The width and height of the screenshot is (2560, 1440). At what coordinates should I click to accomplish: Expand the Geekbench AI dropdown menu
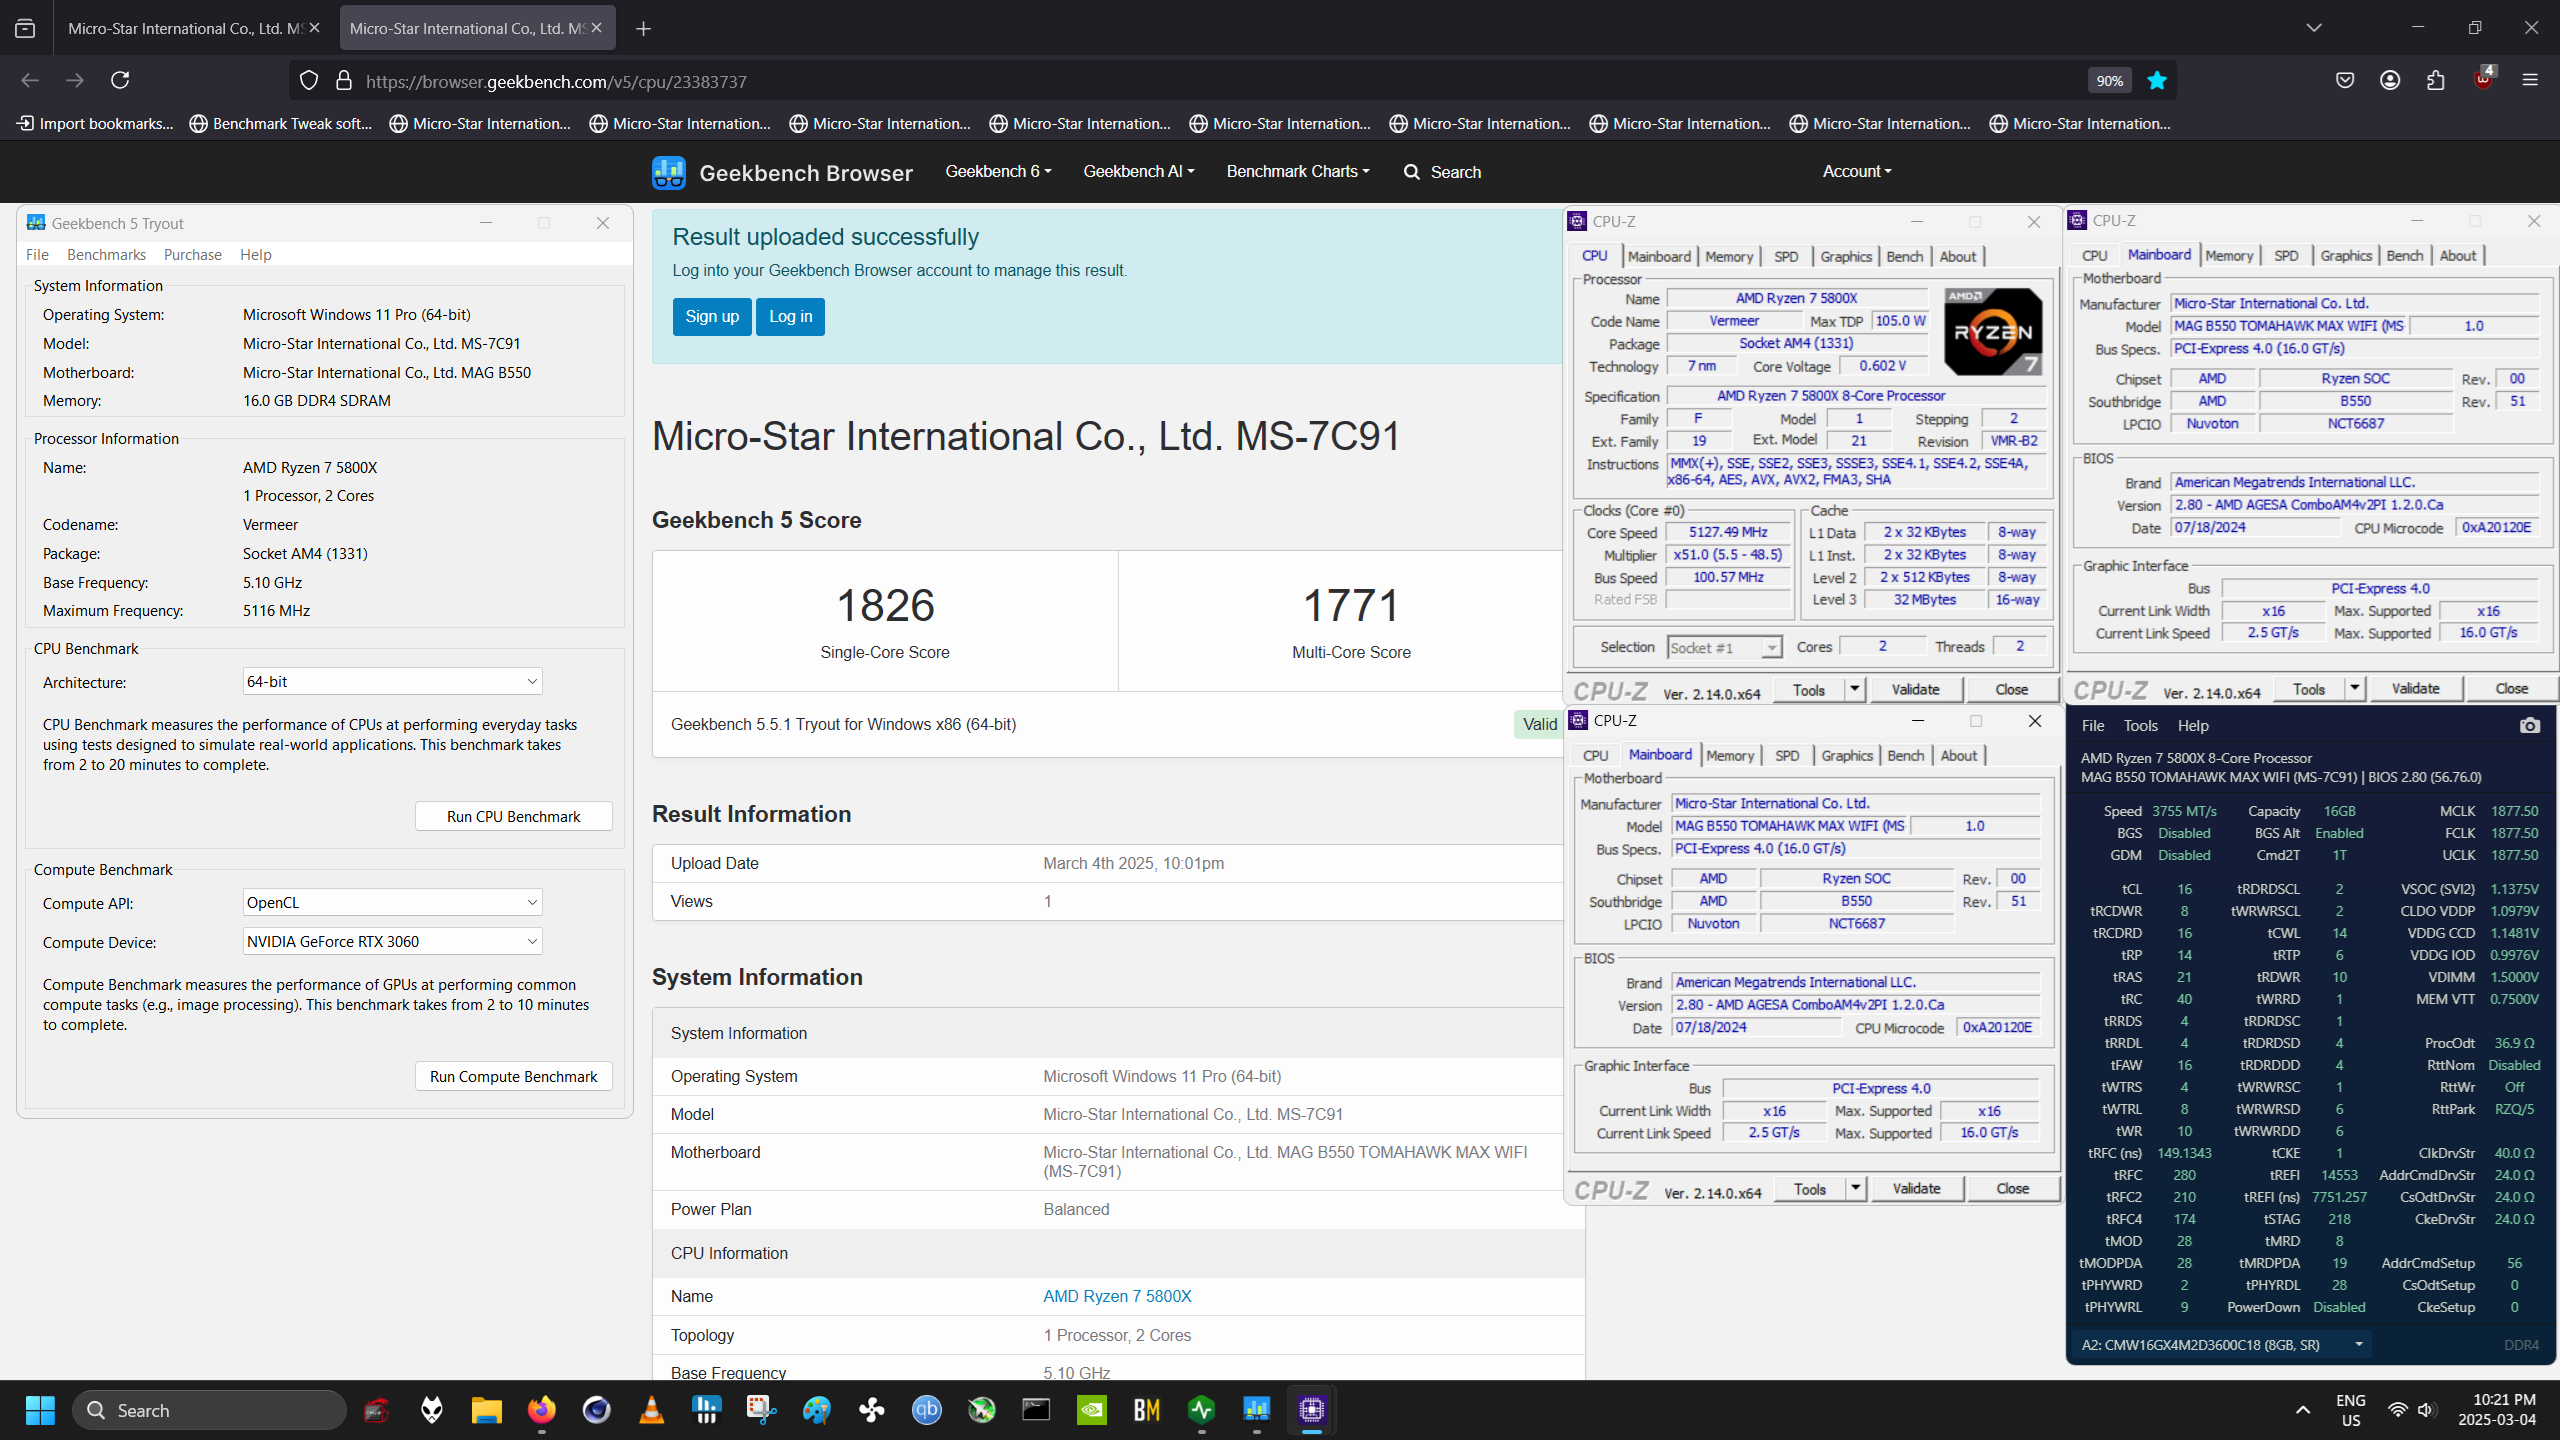(1138, 171)
